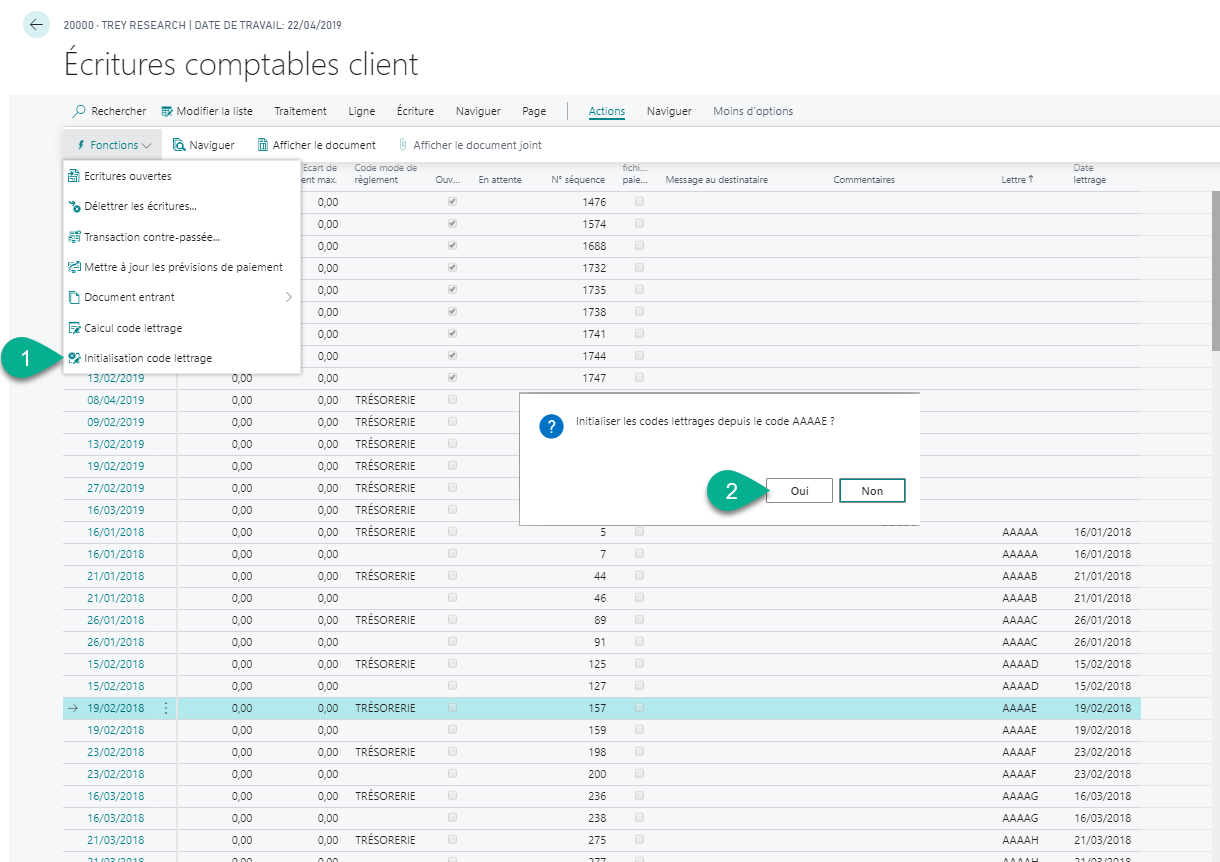Click the Naviguer binoculars icon in the toolbar
This screenshot has height=862, width=1220.
(179, 145)
